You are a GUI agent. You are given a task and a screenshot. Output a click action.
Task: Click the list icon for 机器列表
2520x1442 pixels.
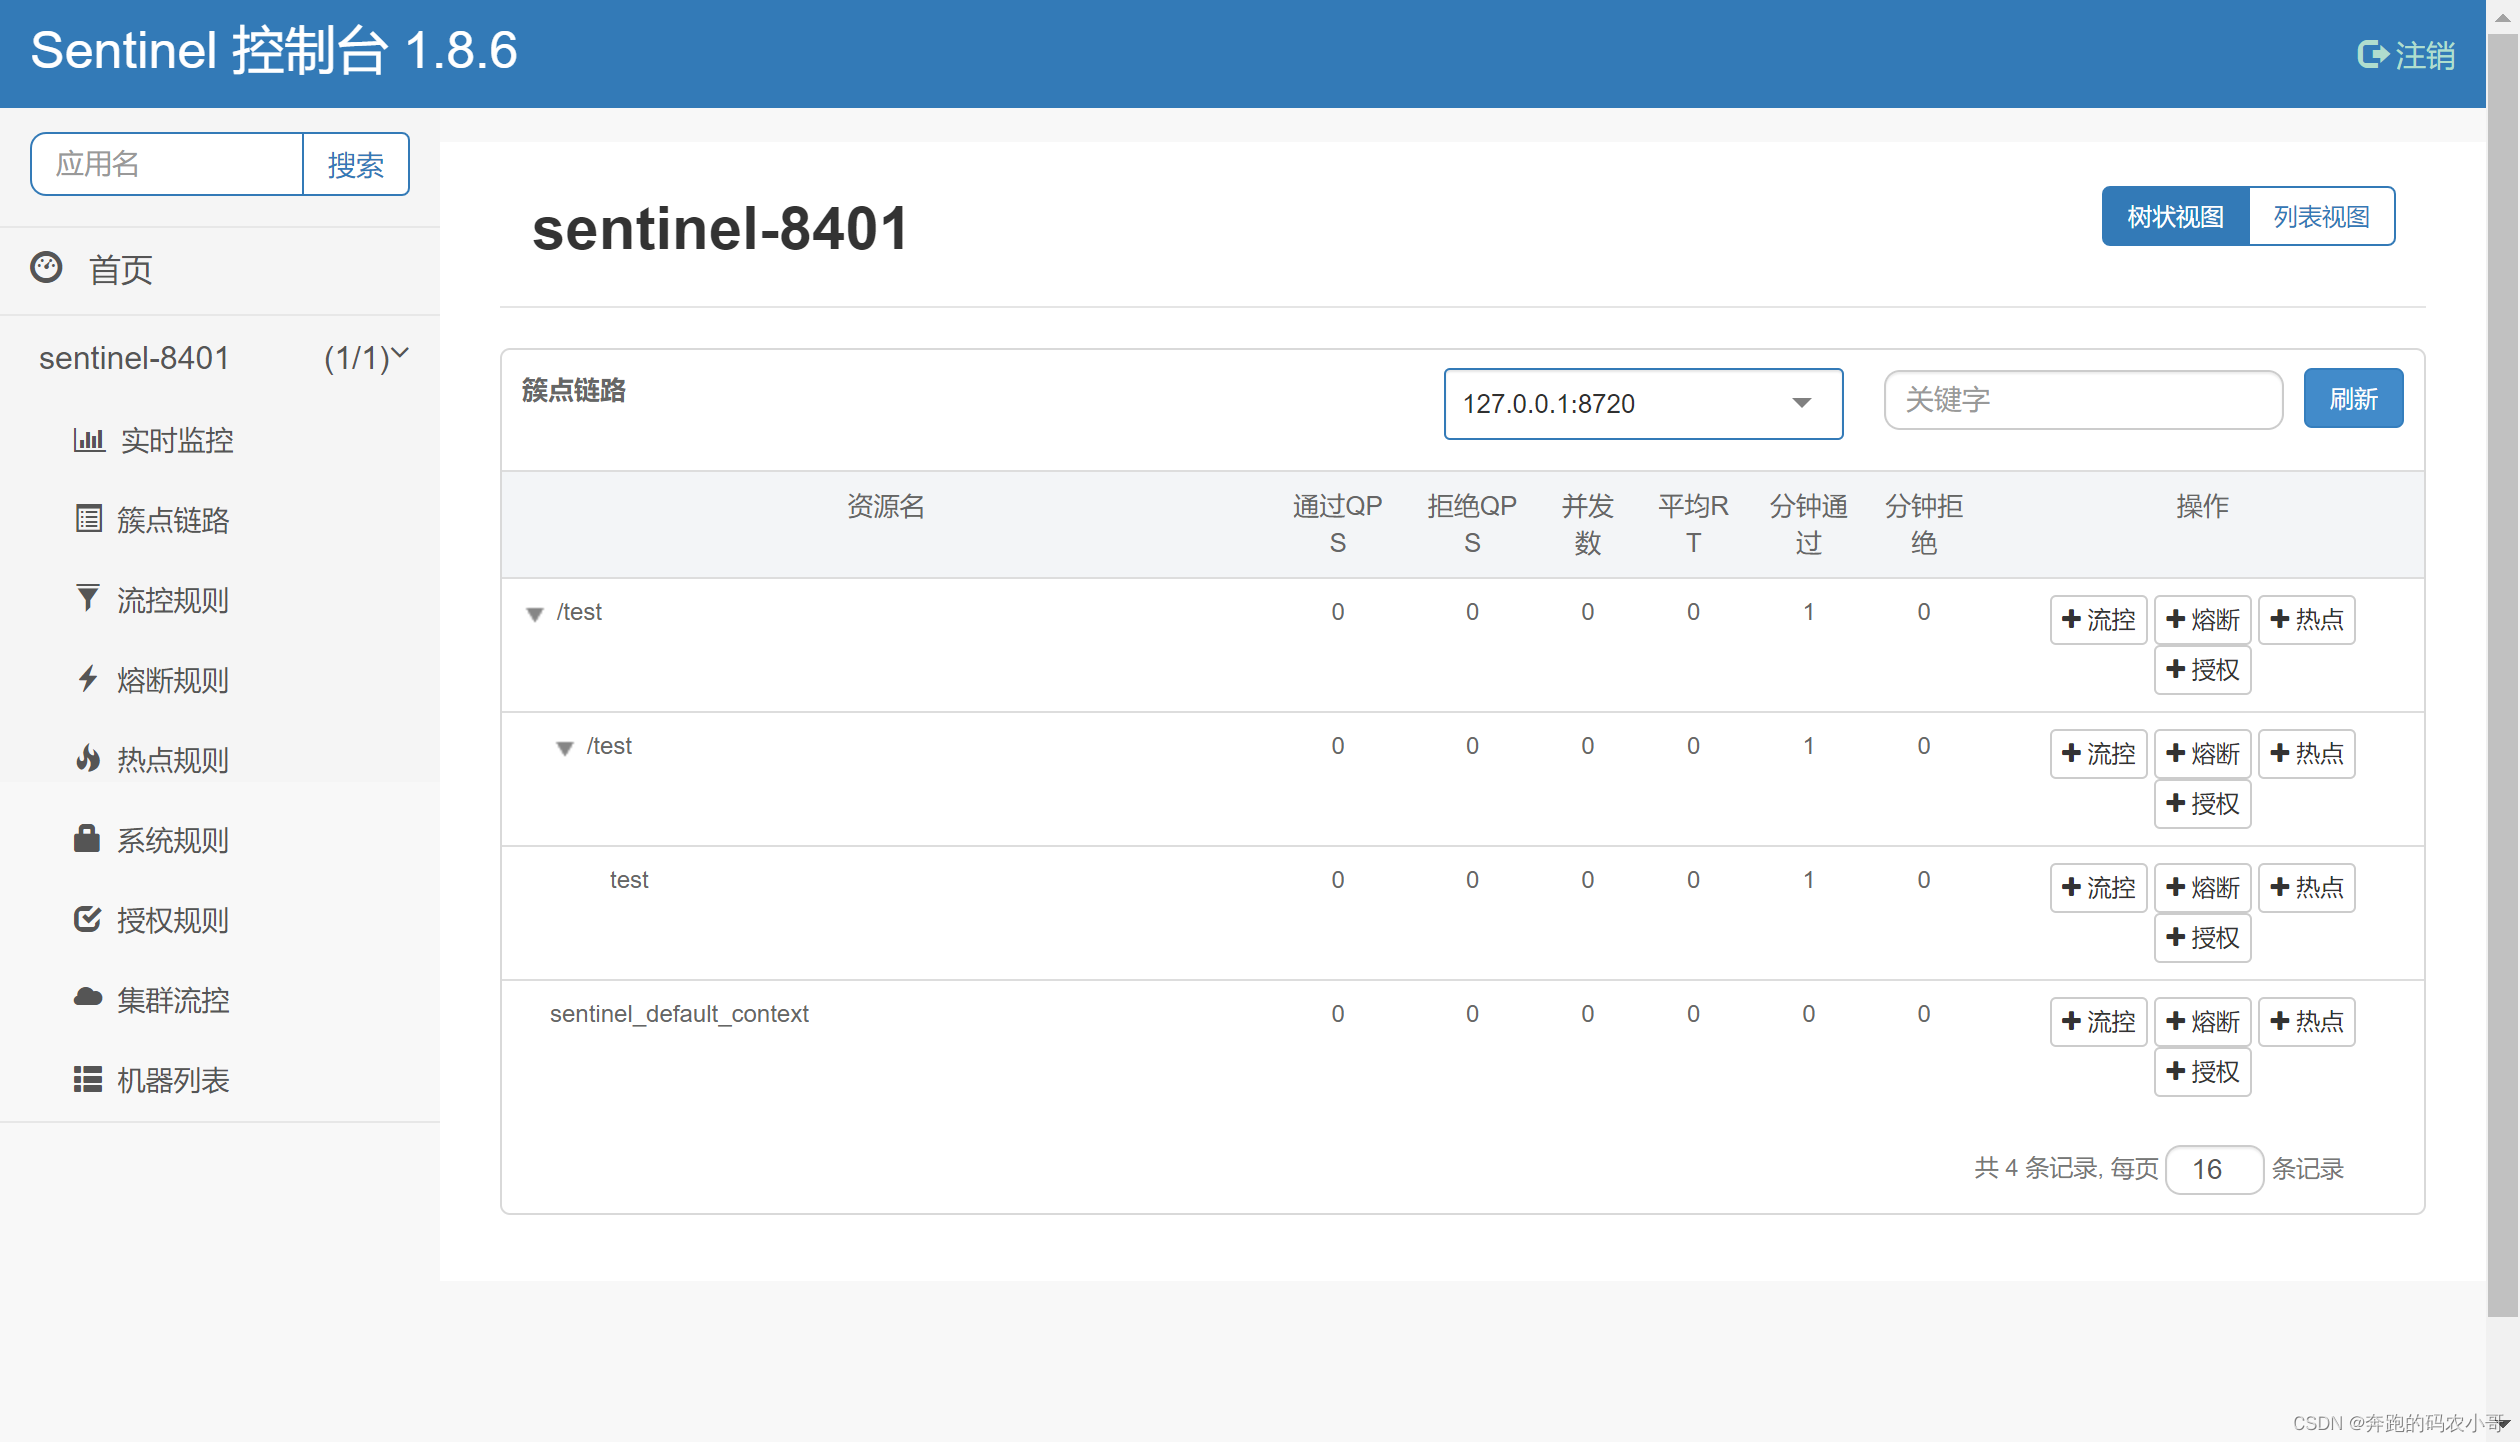click(x=88, y=1078)
